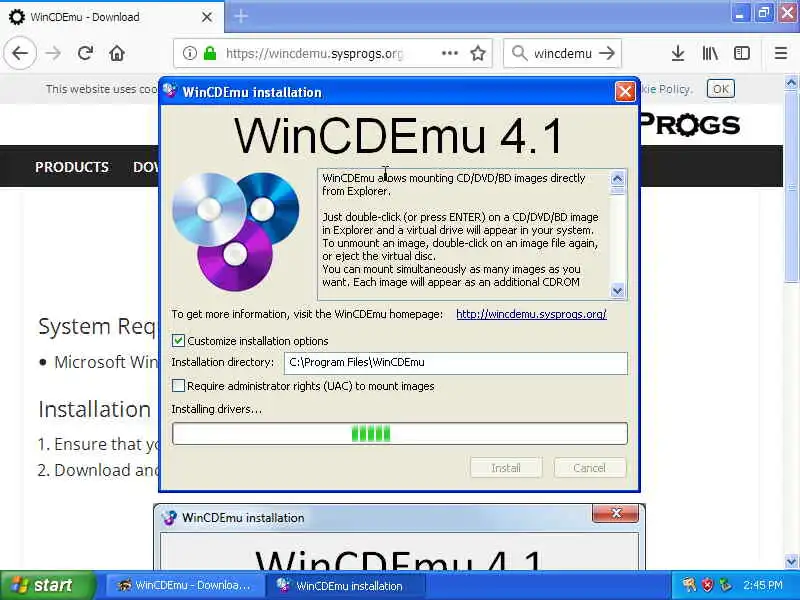
Task: Toggle Customize installation options checkbox
Action: pyautogui.click(x=178, y=340)
